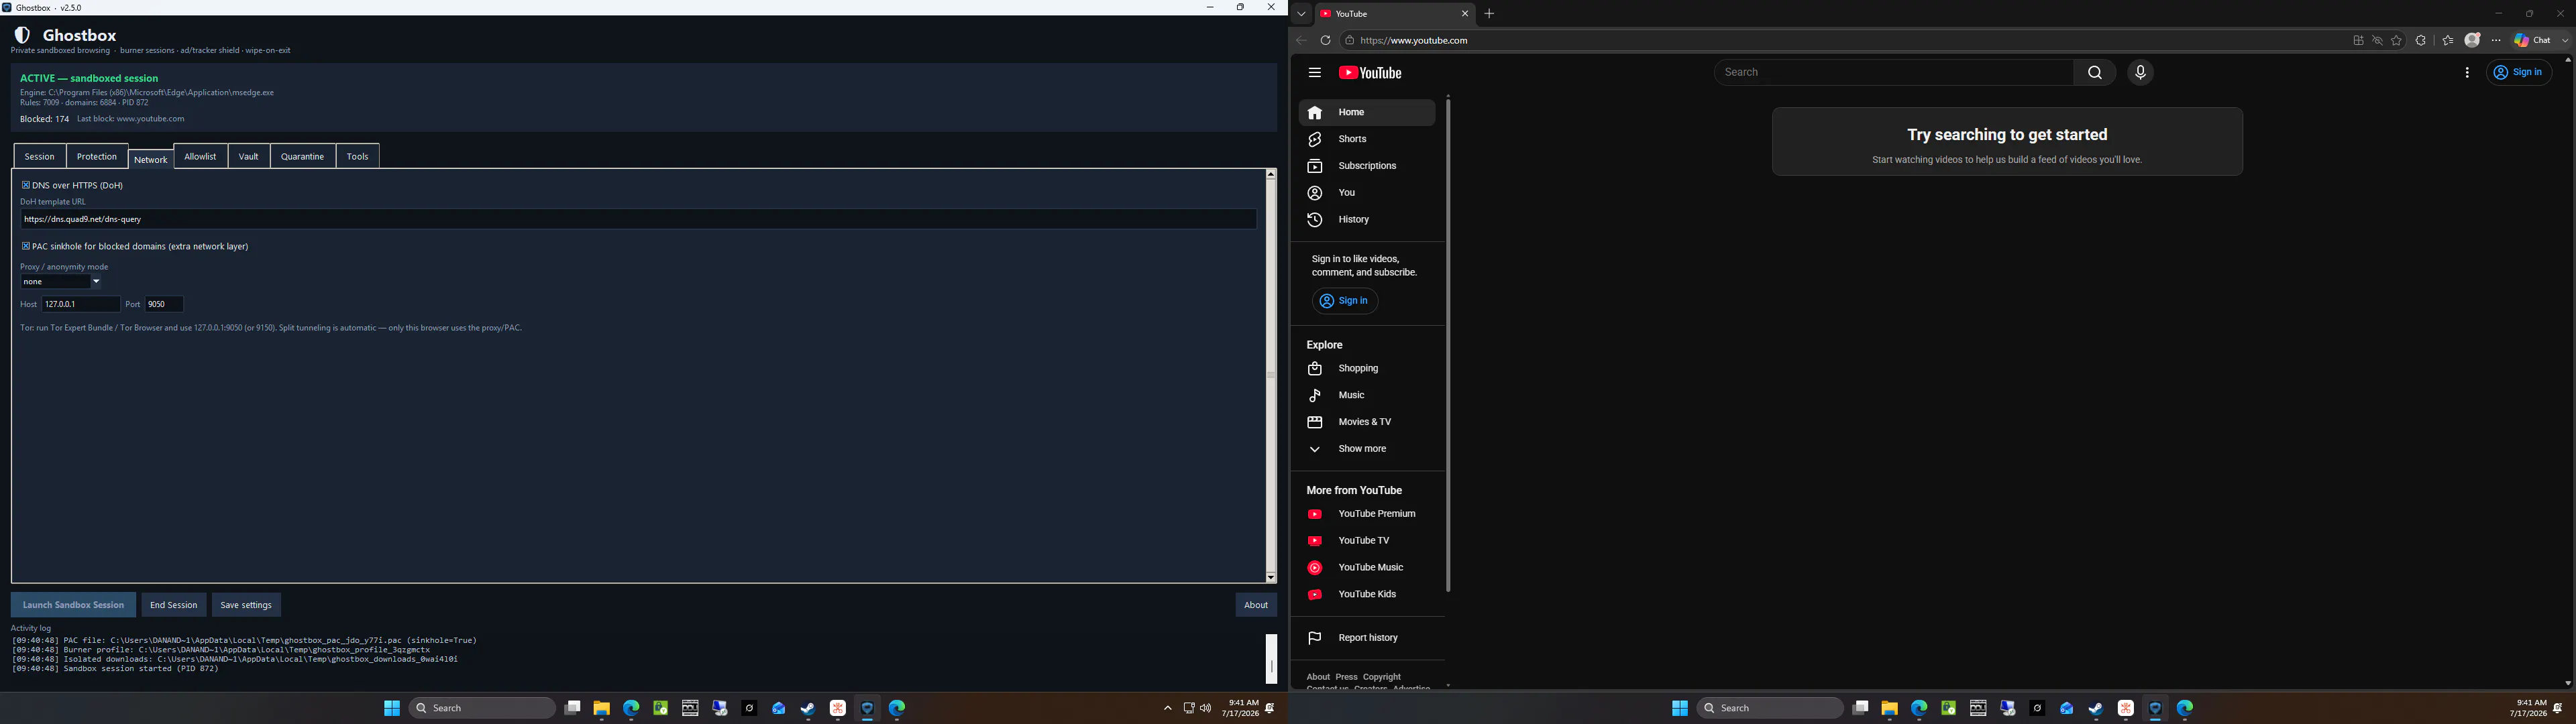Focus the YouTube search box
This screenshot has height=724, width=2576.
click(x=1893, y=72)
